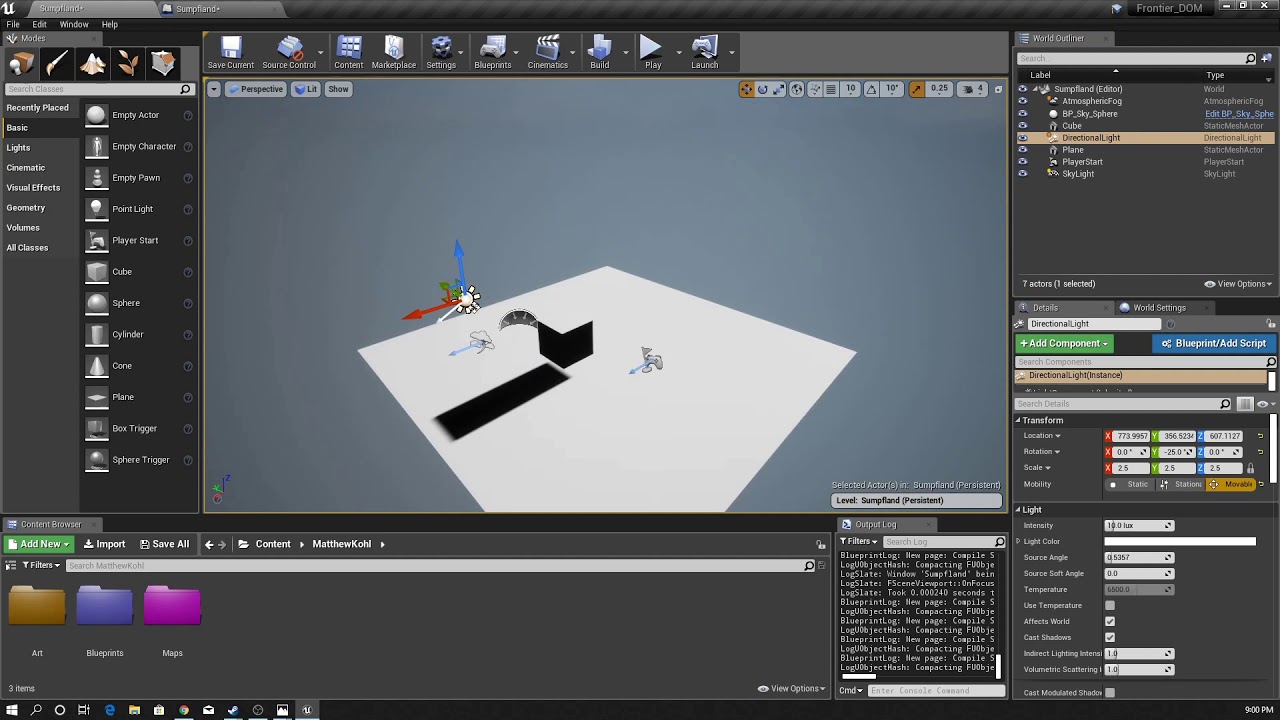Select the translate gizmo viewport icon
This screenshot has width=1280, height=720.
(746, 89)
